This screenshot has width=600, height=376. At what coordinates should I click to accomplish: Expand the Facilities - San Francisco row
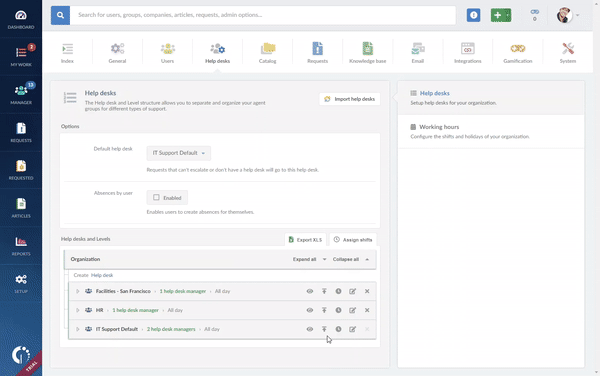pos(78,291)
